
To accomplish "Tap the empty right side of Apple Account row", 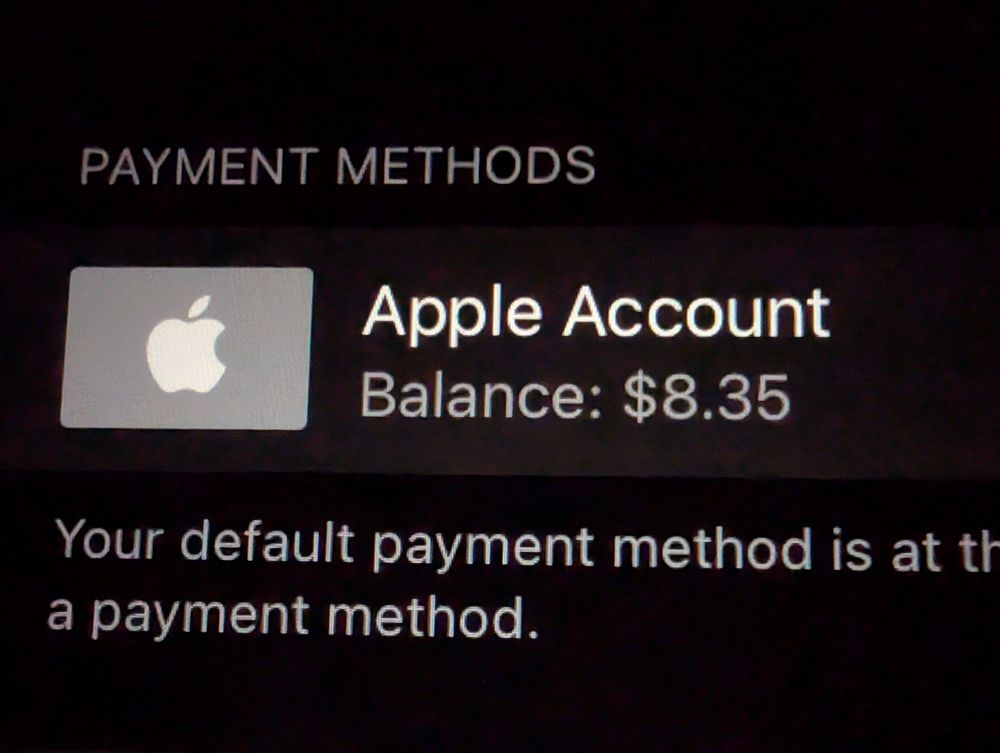I will coord(912,349).
